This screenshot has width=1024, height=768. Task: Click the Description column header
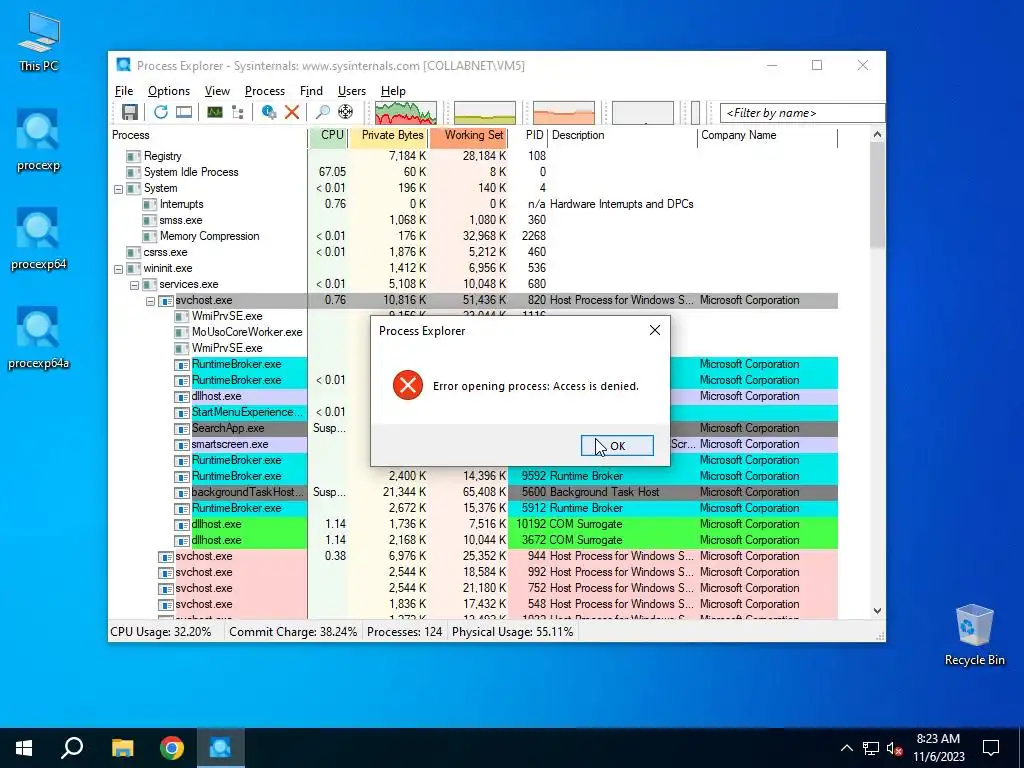622,135
